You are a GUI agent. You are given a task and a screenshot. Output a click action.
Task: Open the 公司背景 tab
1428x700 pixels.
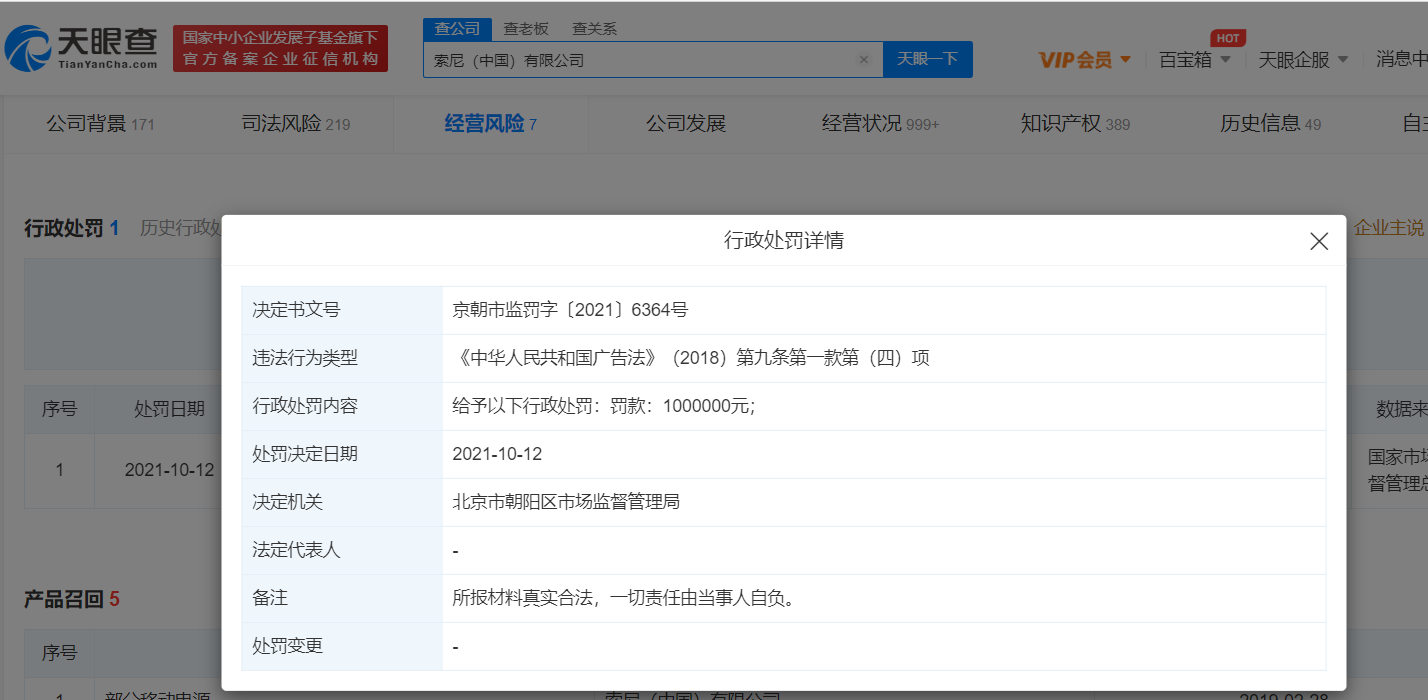[x=100, y=124]
